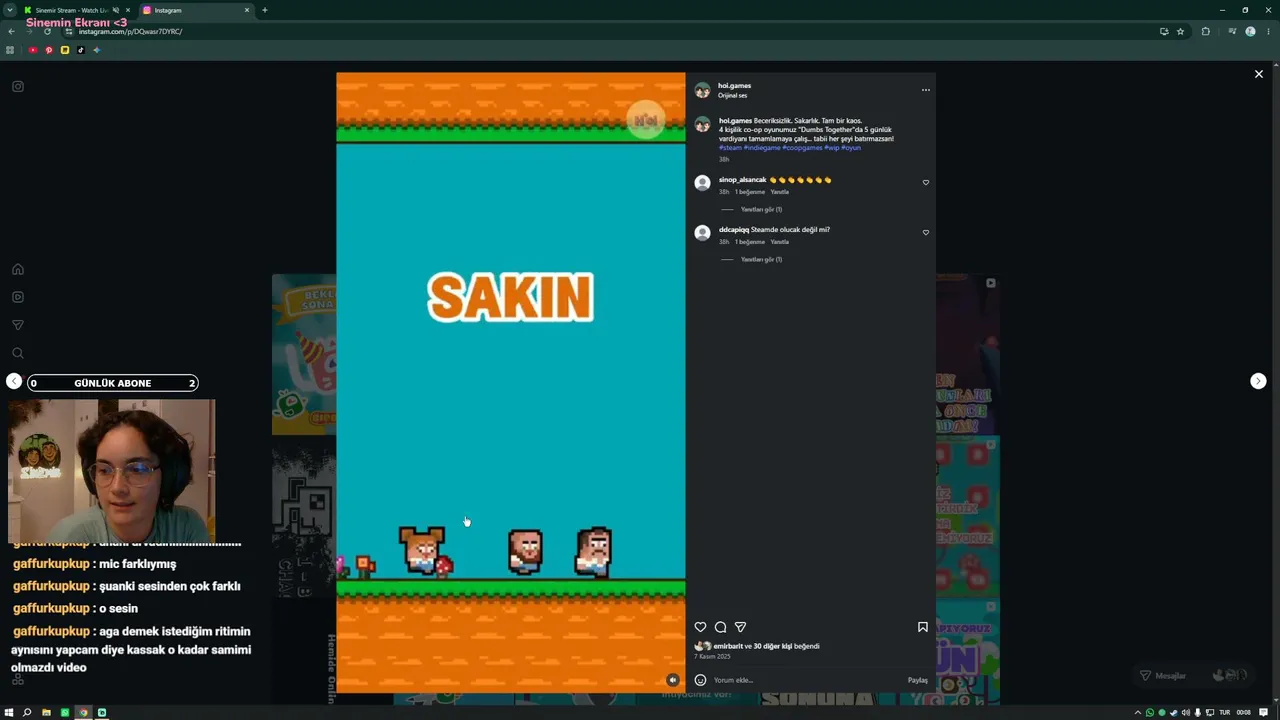Image resolution: width=1280 pixels, height=720 pixels.
Task: Click the Paylaş post-comment button
Action: pos(917,680)
